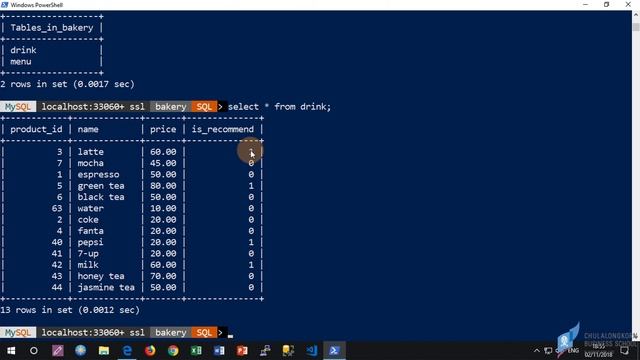Open Visual Studio Code from the taskbar
This screenshot has height=360, width=640.
click(311, 351)
